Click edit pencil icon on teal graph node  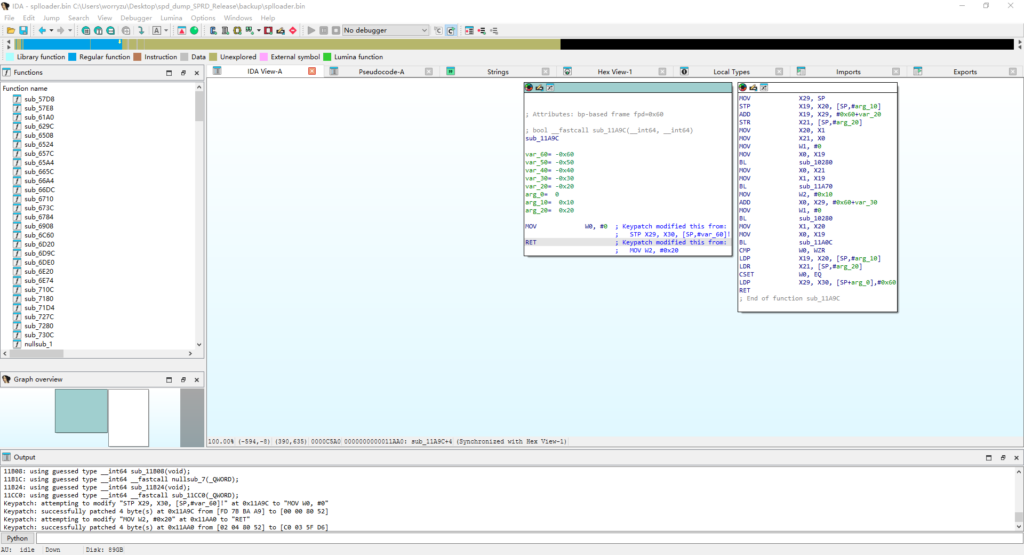click(x=539, y=87)
